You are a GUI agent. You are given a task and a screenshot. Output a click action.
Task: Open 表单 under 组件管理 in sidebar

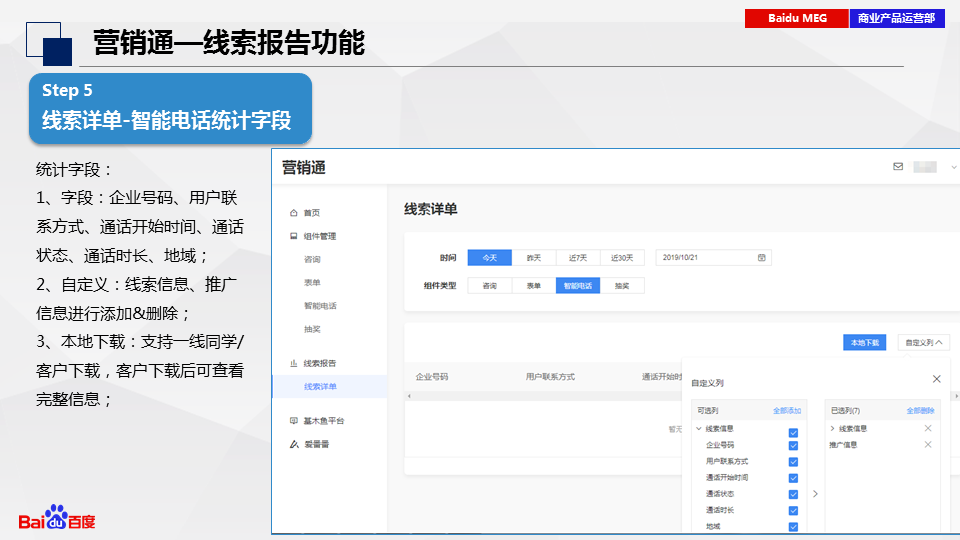312,283
